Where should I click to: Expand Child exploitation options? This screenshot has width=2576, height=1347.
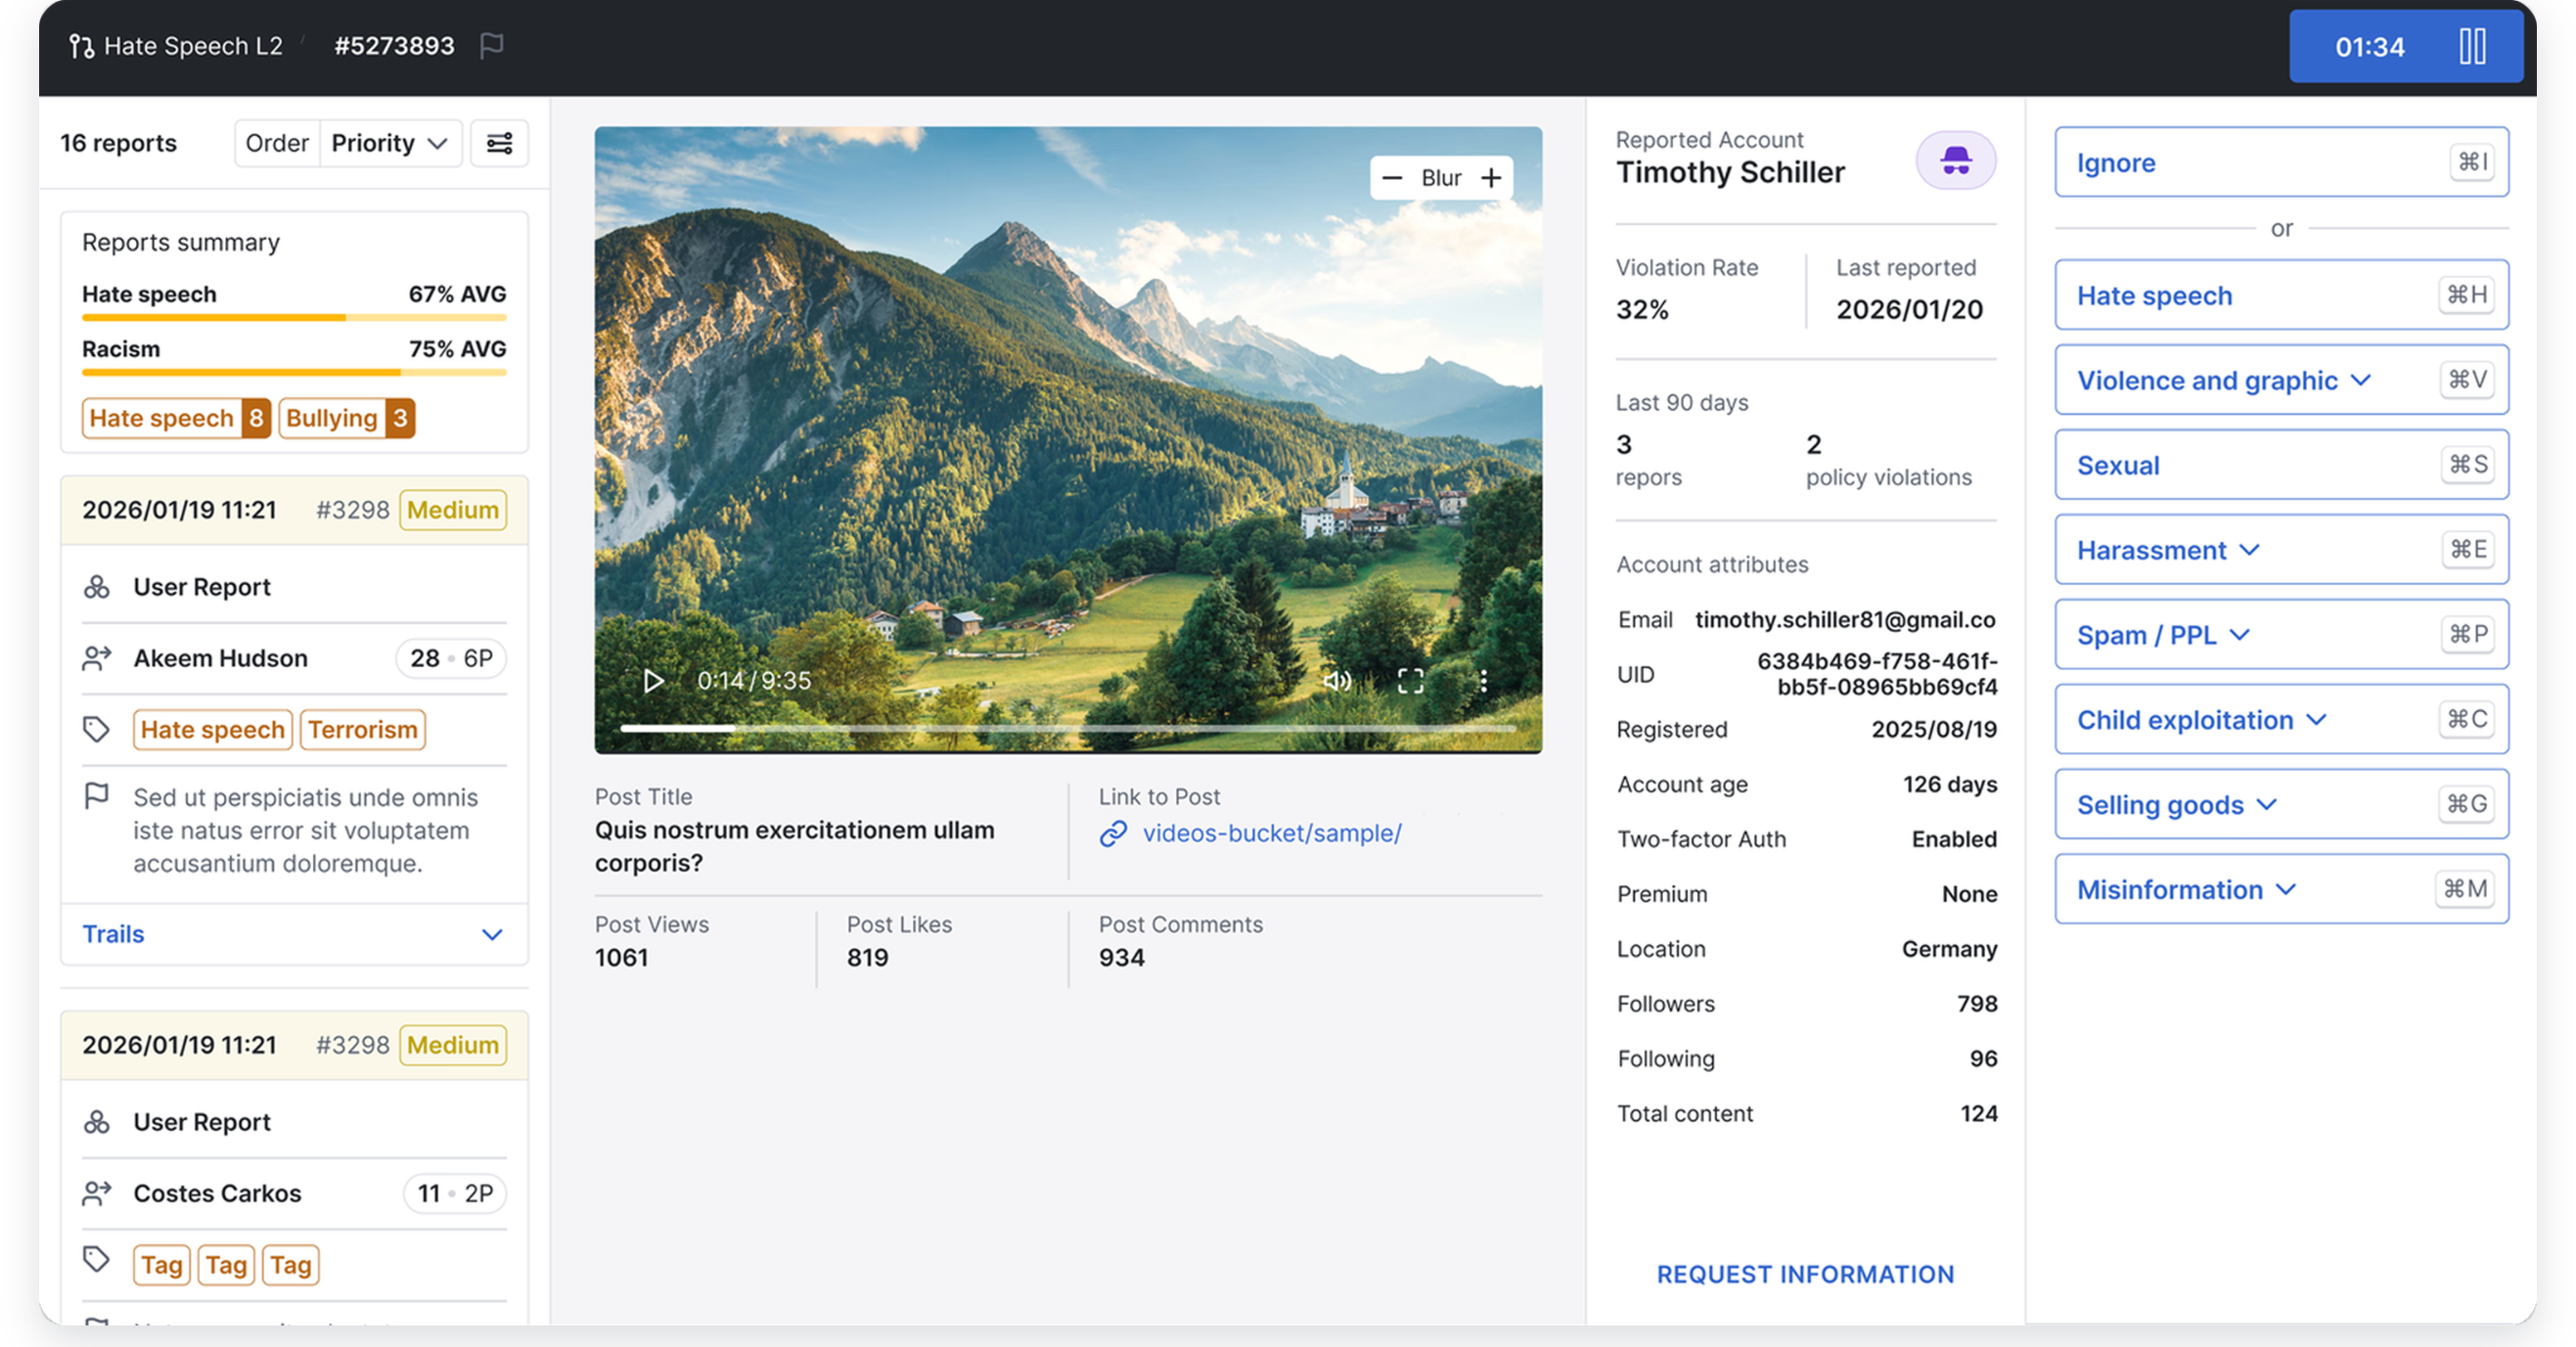[2316, 720]
